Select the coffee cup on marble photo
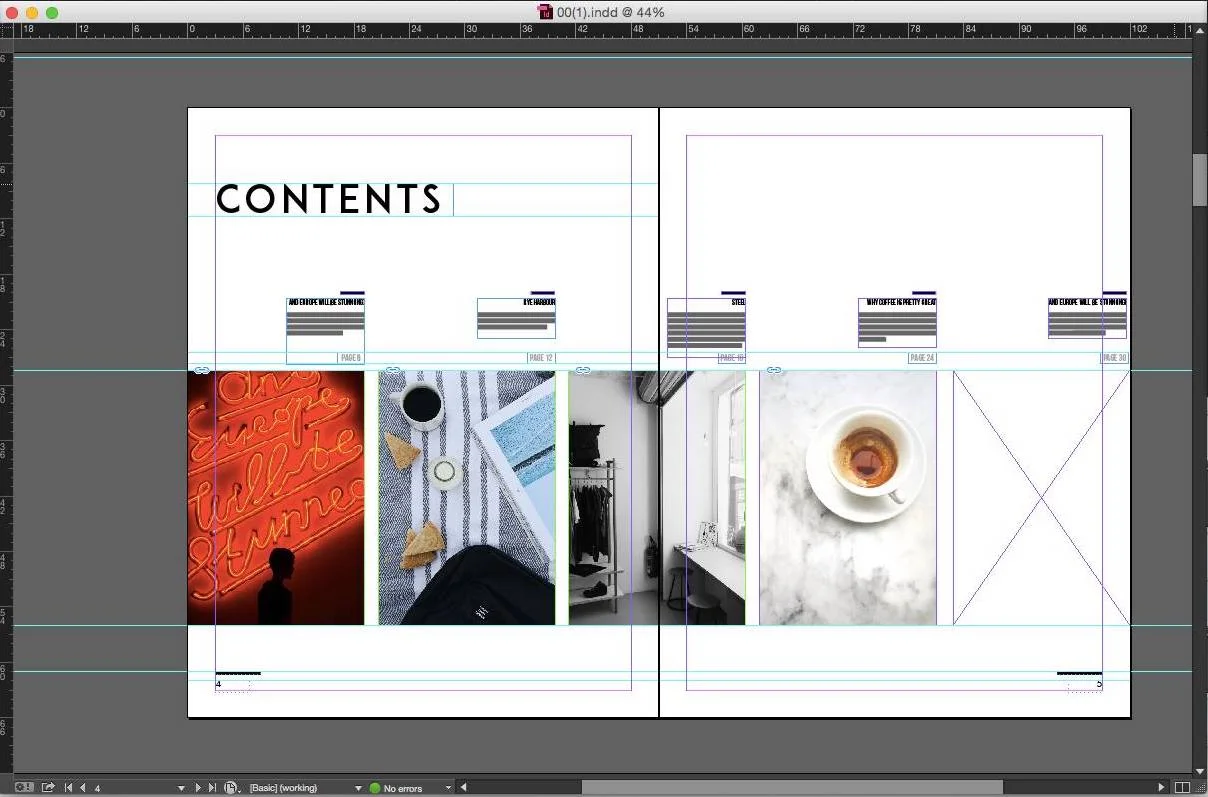Image resolution: width=1208 pixels, height=797 pixels. point(848,498)
